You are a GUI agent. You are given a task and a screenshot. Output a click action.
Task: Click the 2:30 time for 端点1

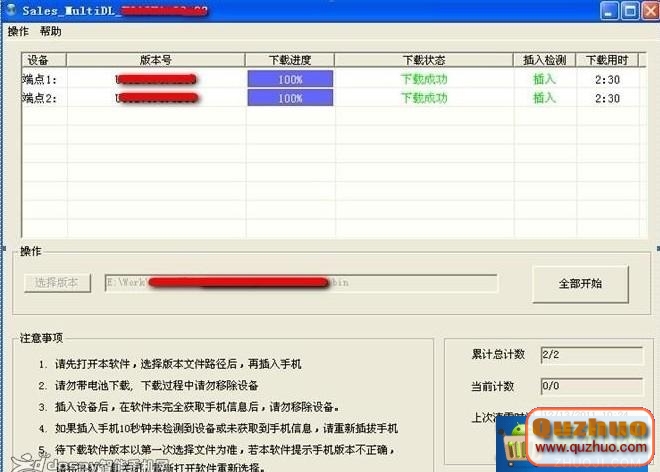[x=607, y=80]
